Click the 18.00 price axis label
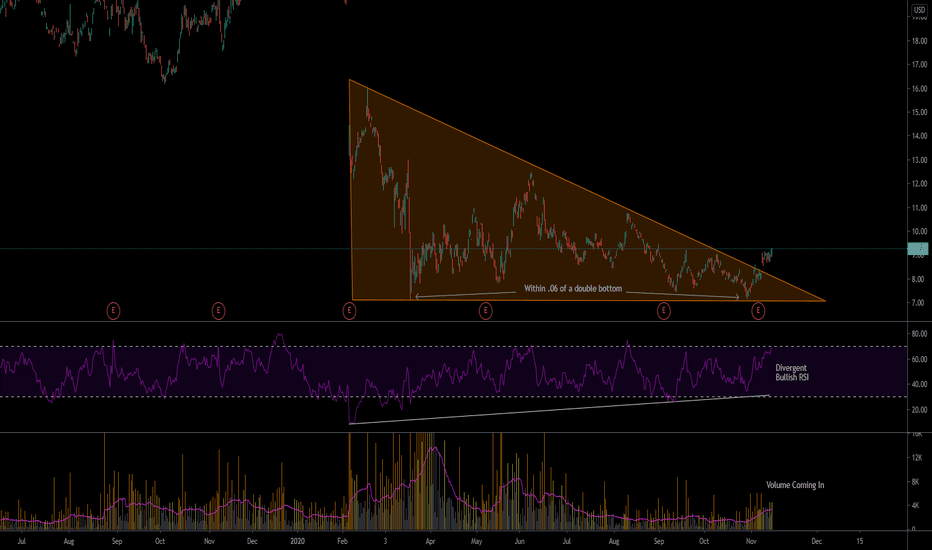This screenshot has width=932, height=550. coord(920,41)
